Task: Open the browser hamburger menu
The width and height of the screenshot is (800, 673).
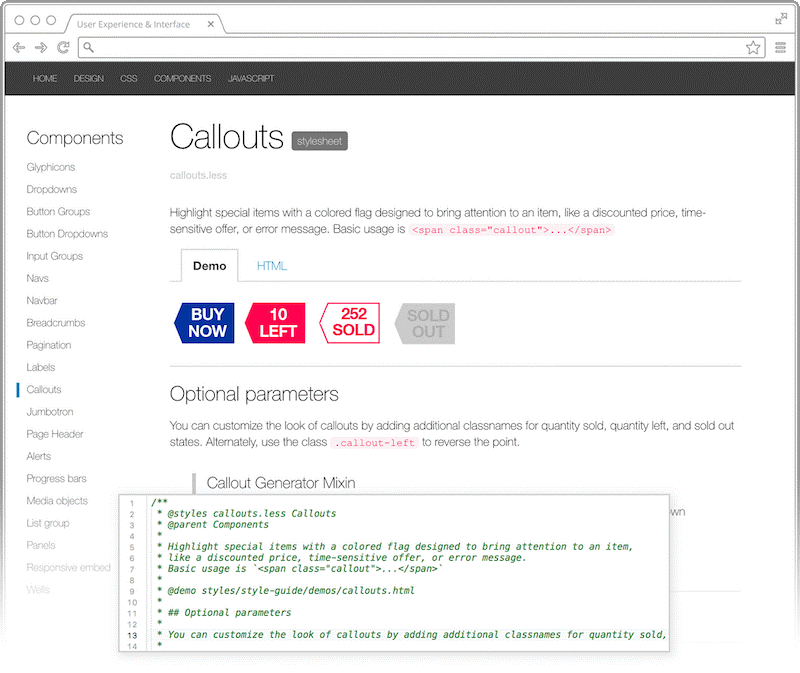Action: click(781, 47)
